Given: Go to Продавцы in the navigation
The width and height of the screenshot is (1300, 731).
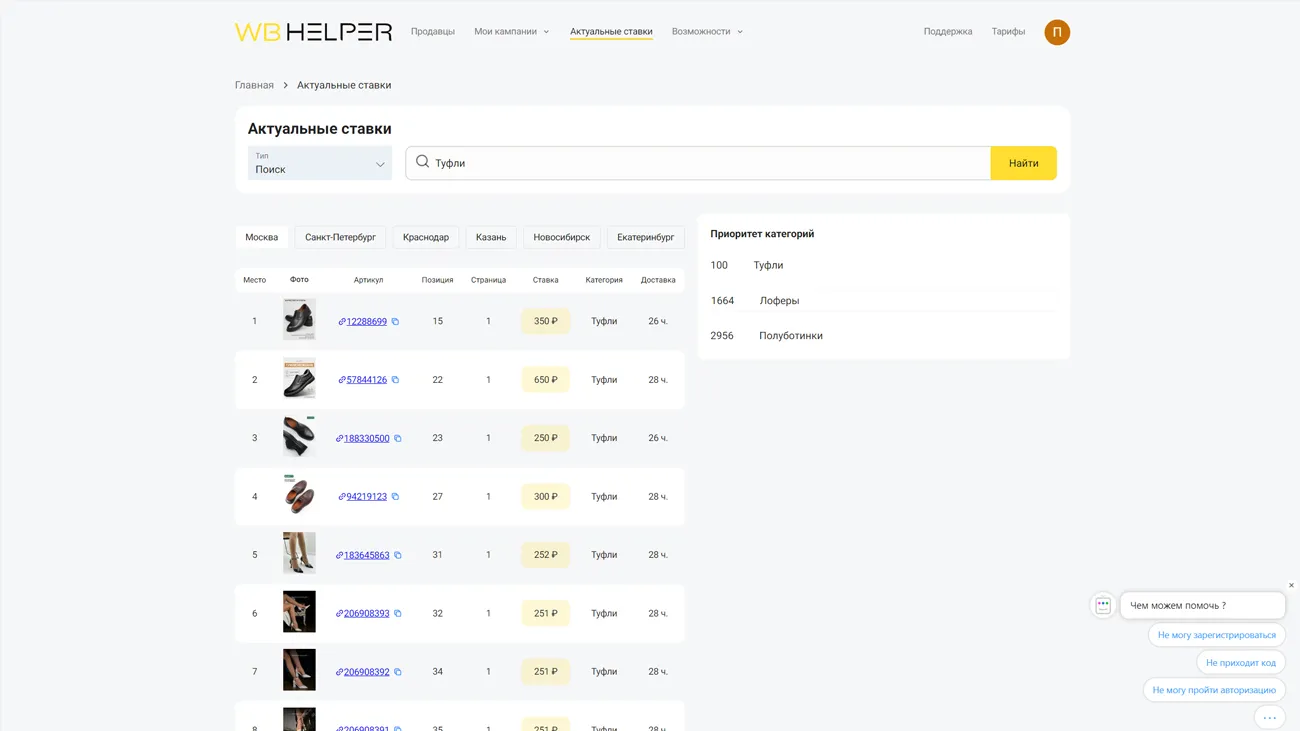Looking at the screenshot, I should pyautogui.click(x=432, y=32).
